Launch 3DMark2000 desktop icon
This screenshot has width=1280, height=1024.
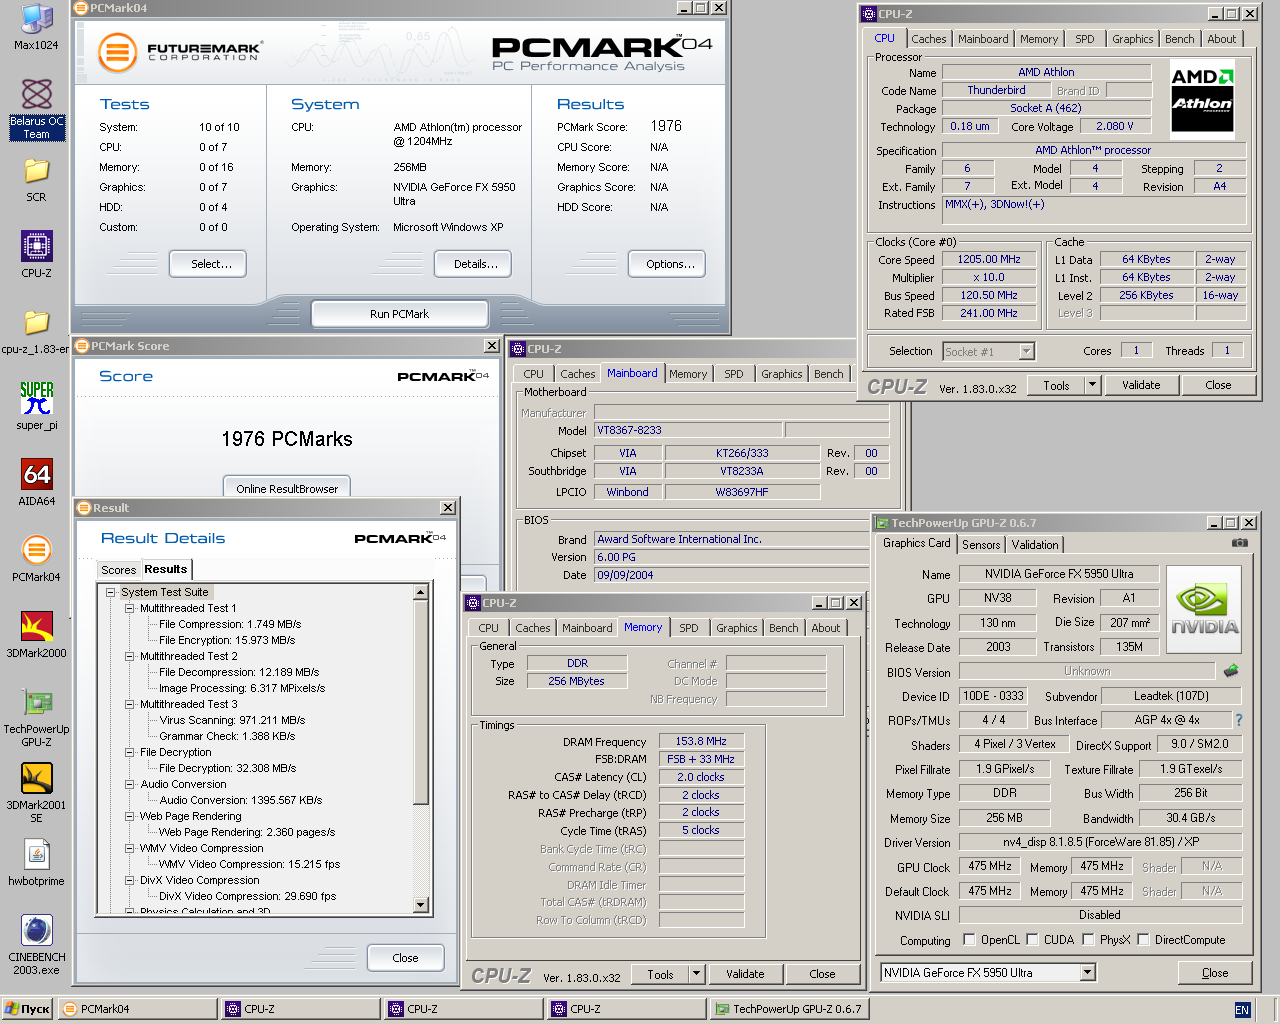click(x=36, y=634)
